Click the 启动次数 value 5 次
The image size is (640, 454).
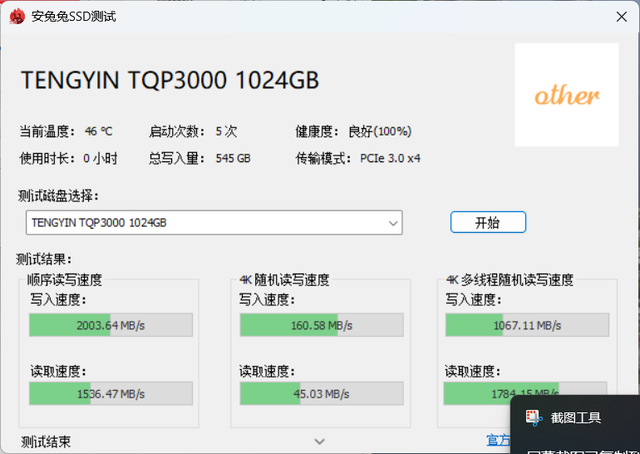pyautogui.click(x=227, y=131)
